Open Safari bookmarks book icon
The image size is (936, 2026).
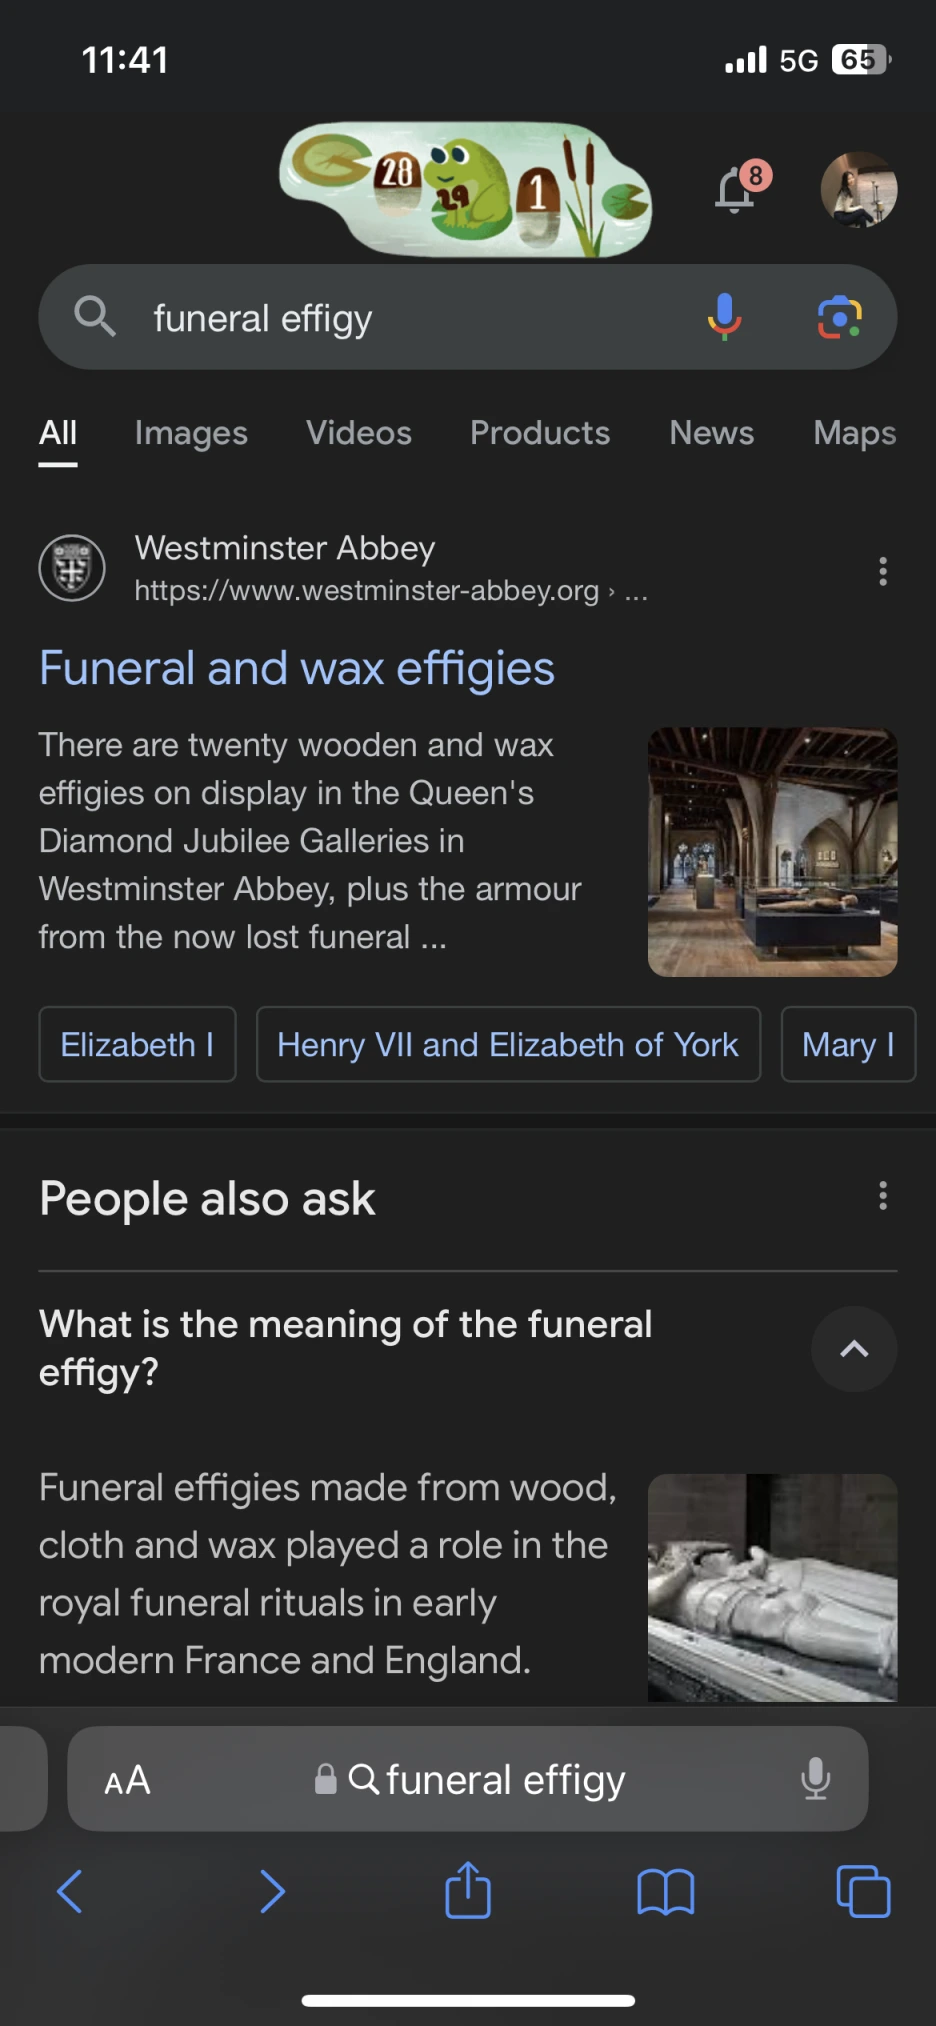pyautogui.click(x=666, y=1892)
